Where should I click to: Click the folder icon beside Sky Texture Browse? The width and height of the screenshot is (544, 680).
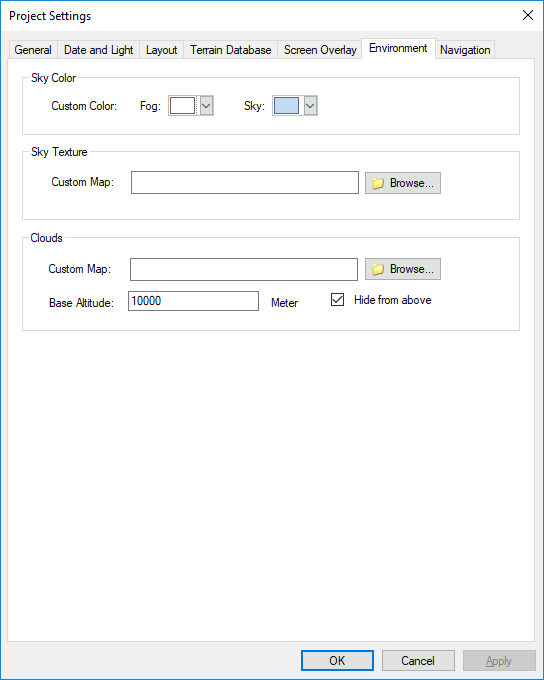point(378,183)
